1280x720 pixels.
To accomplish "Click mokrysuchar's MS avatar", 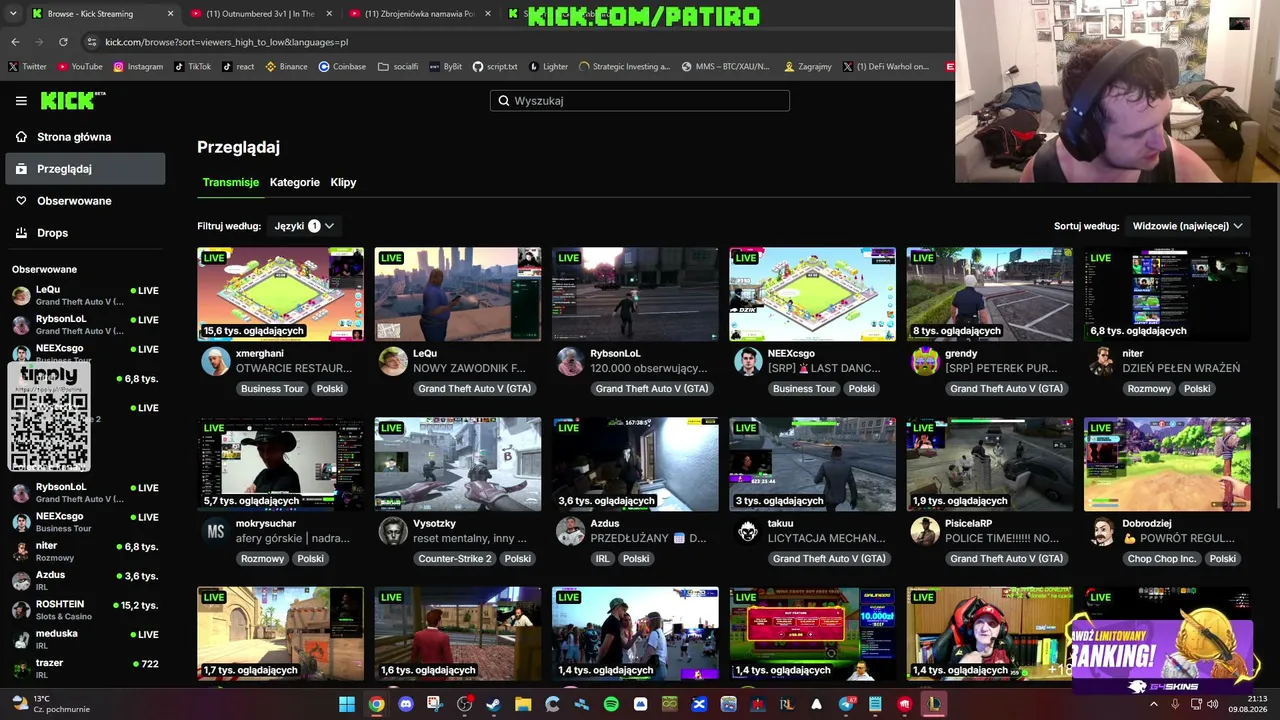I will (x=215, y=531).
